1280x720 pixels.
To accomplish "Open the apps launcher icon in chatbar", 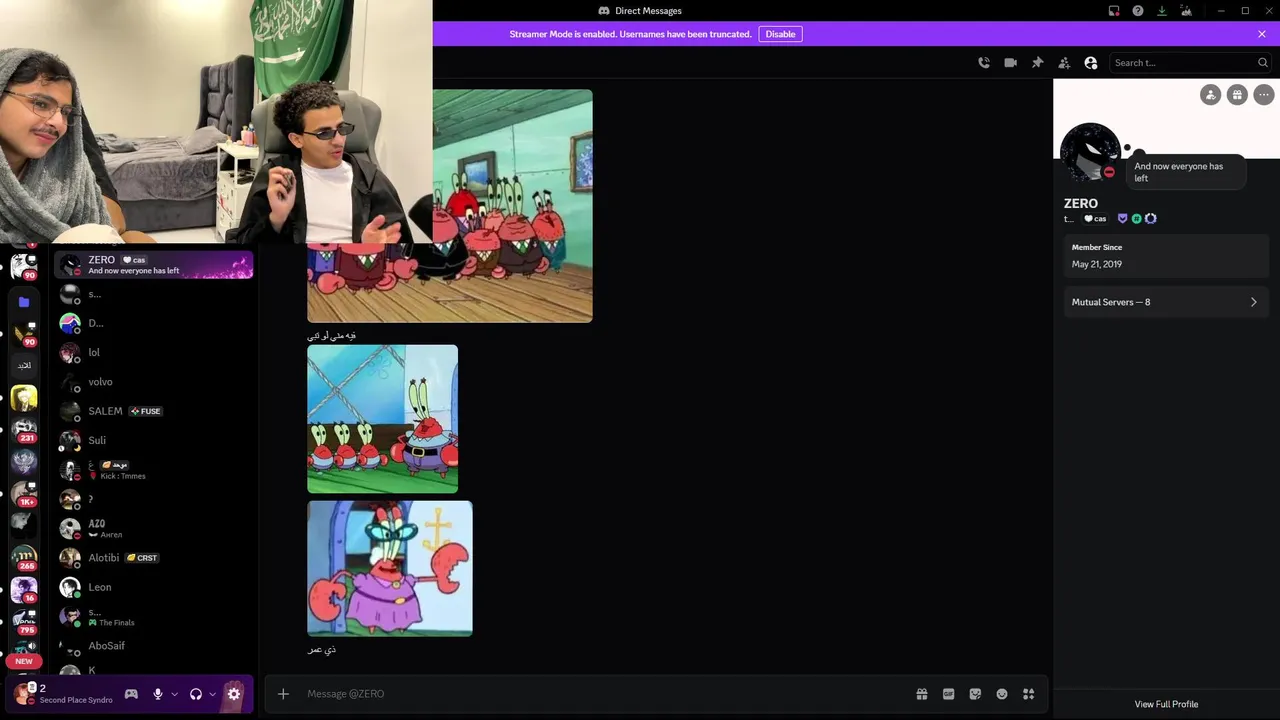I will pos(1028,694).
